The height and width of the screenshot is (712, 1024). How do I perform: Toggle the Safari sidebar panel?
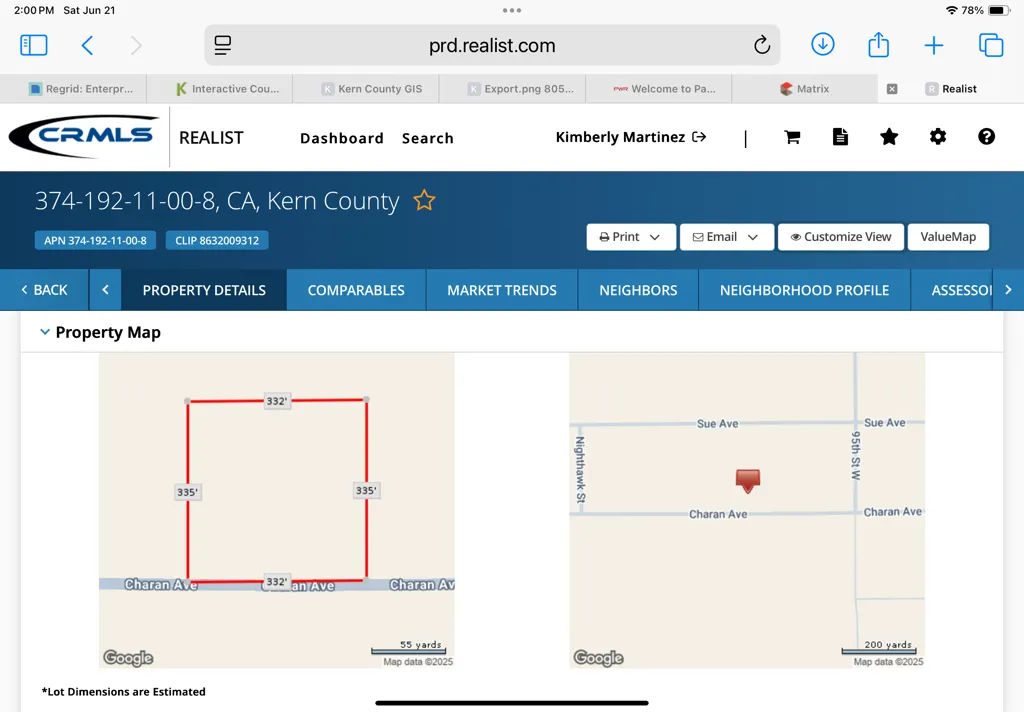coord(34,45)
